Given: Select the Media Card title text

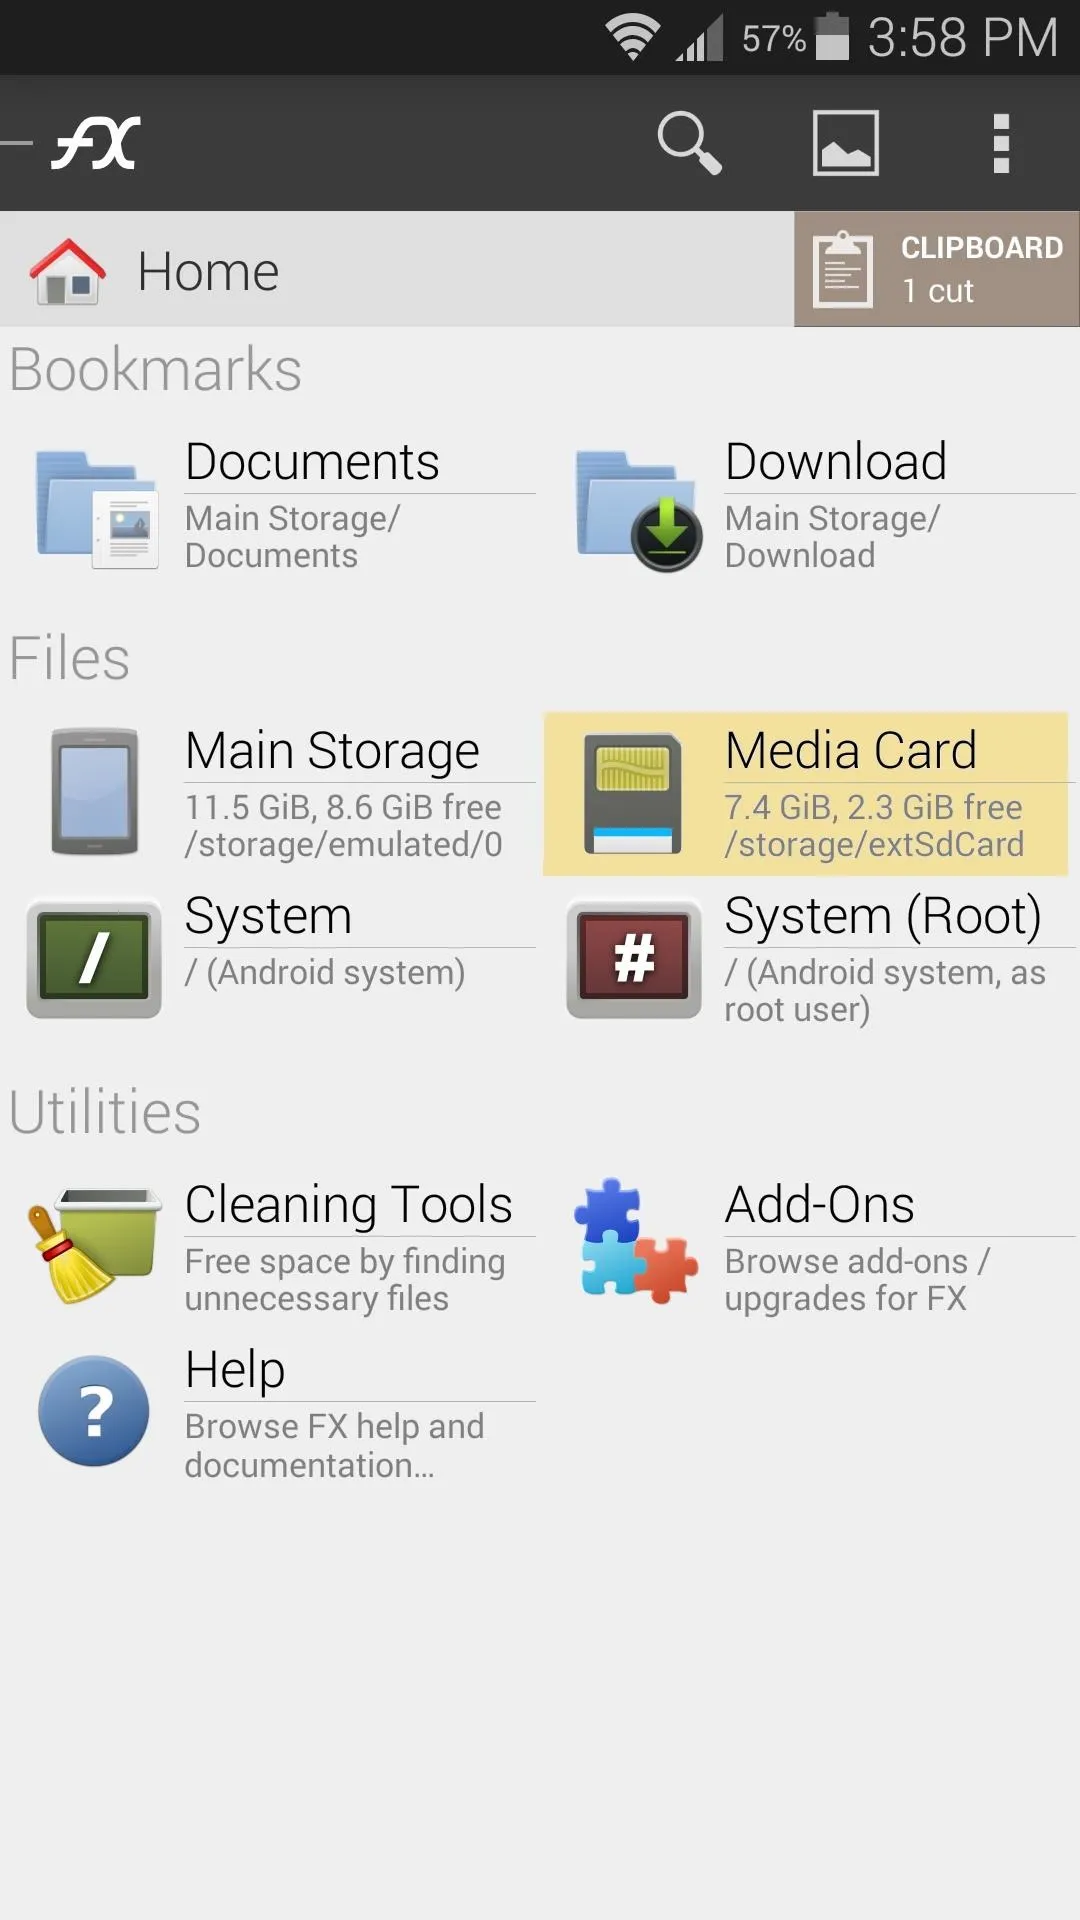Looking at the screenshot, I should click(x=850, y=750).
